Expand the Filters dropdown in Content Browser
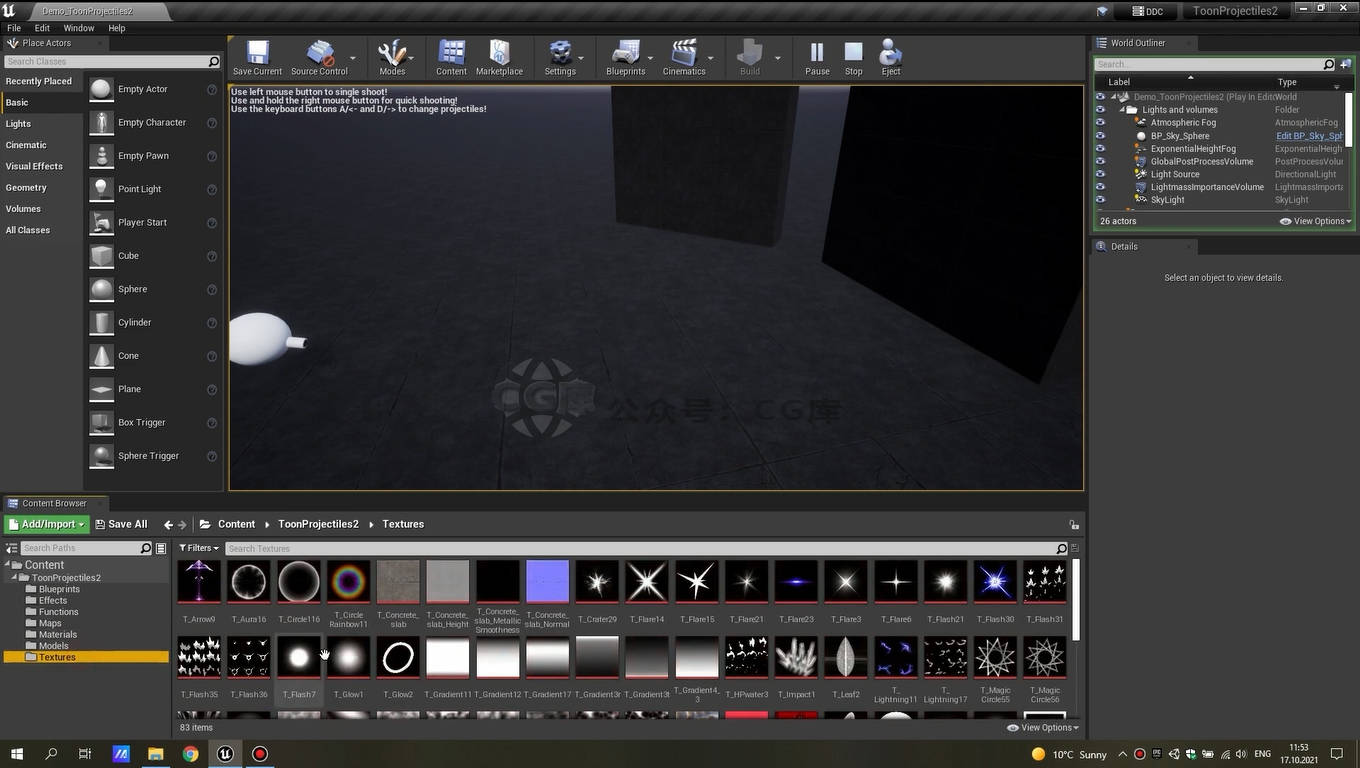This screenshot has width=1360, height=768. (198, 548)
